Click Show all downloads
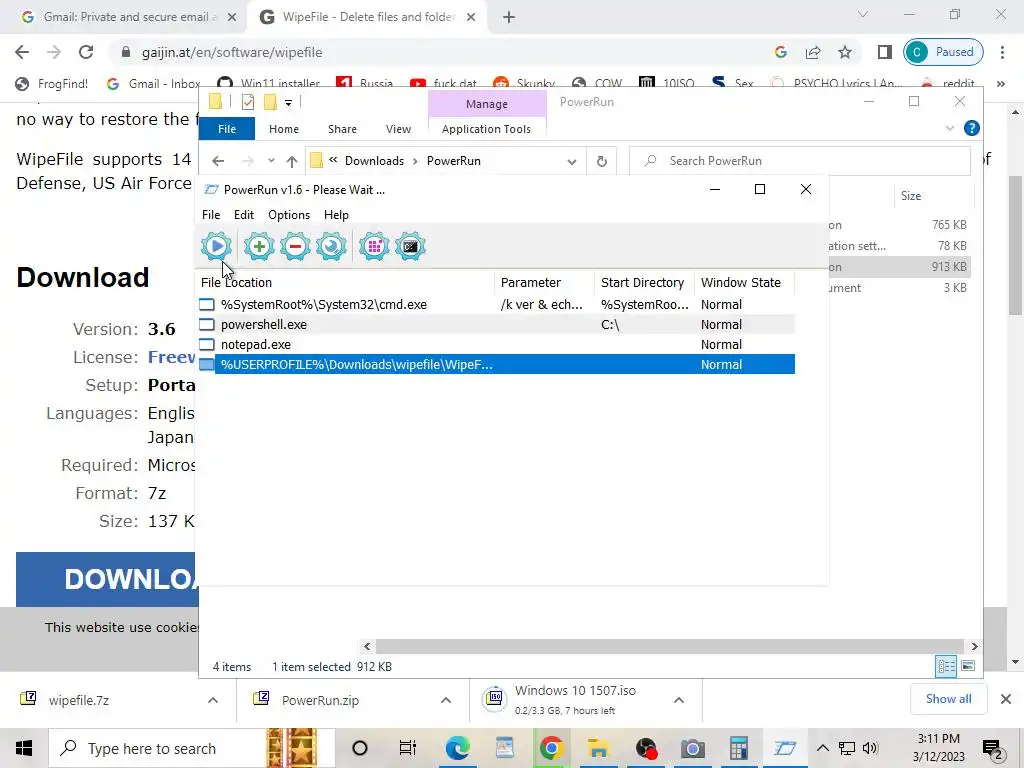 pos(948,699)
